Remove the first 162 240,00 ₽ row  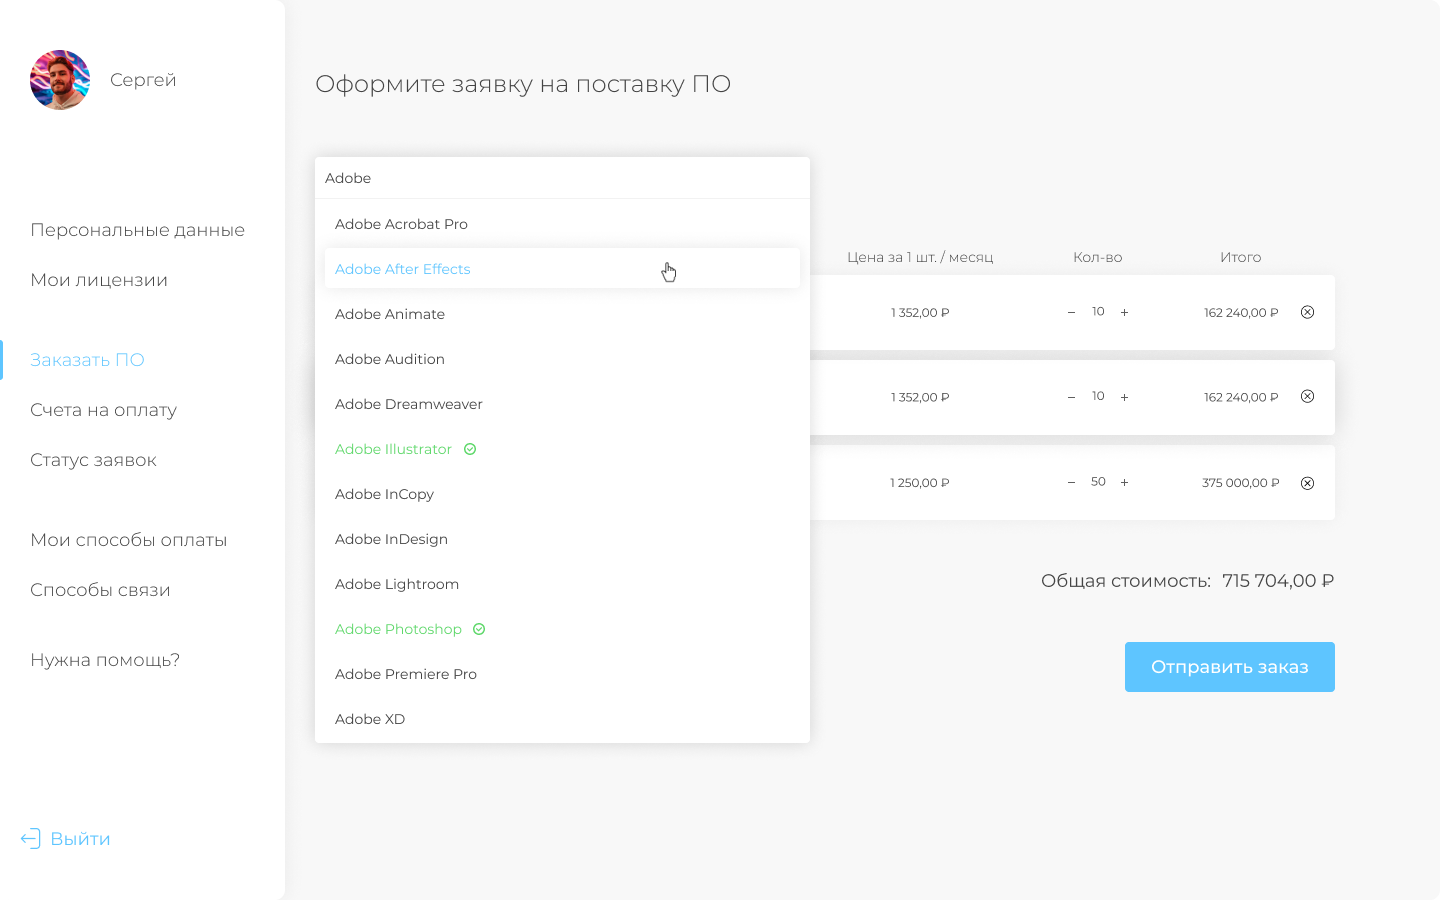tap(1307, 312)
